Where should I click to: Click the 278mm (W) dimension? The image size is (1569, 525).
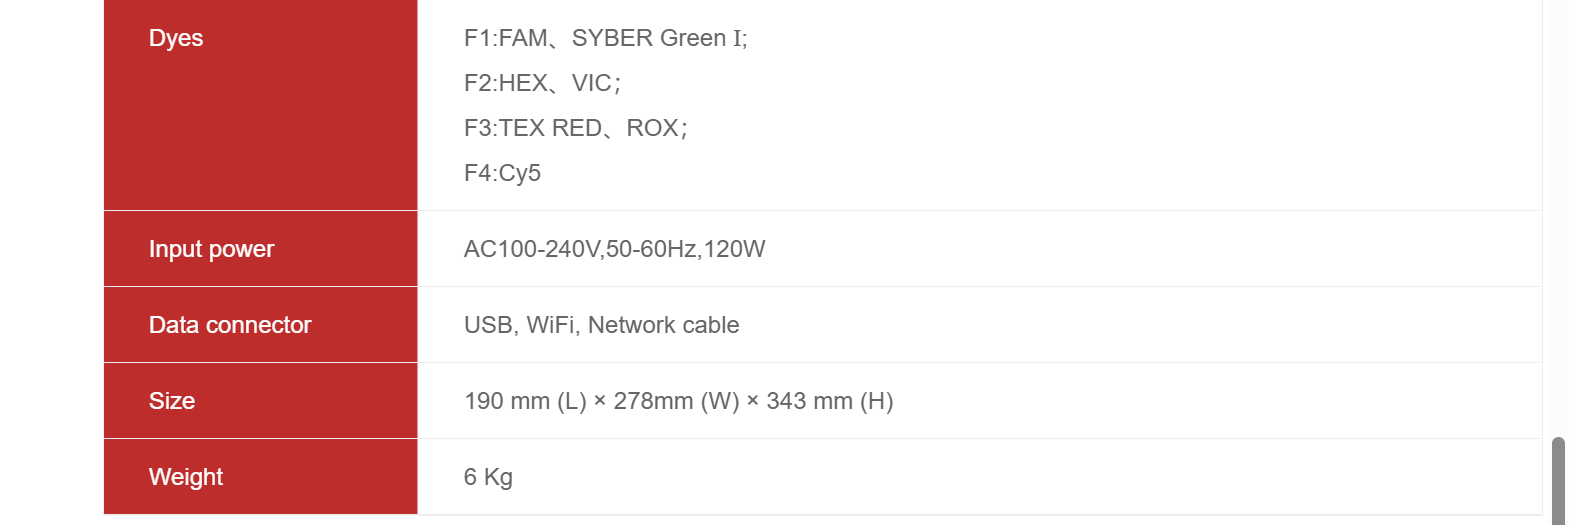pos(676,401)
